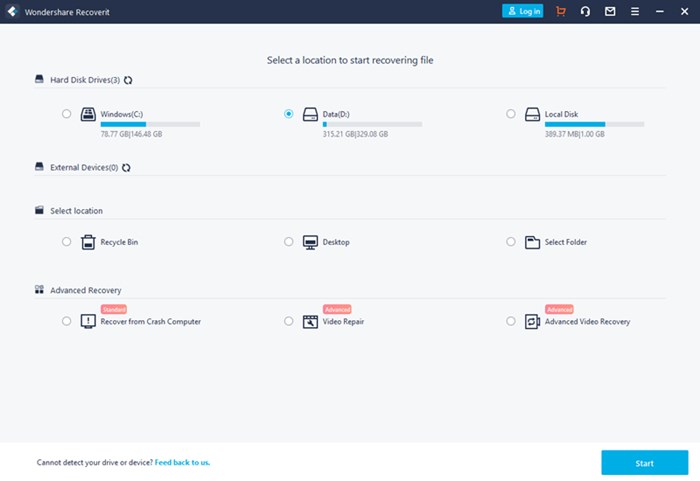700x481 pixels.
Task: Select the Local Disk radio button
Action: click(x=511, y=114)
